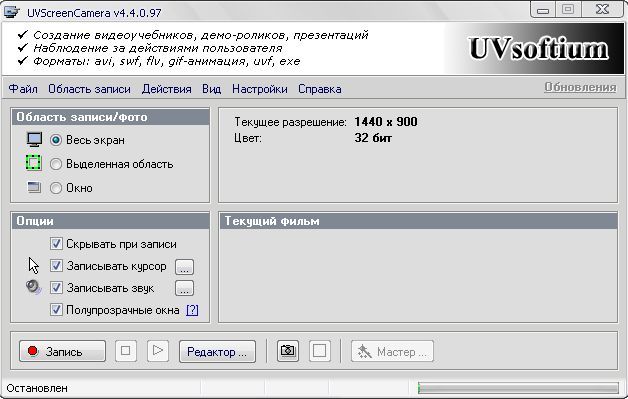This screenshot has height=399, width=628.
Task: Close the UVScreenCamera window
Action: (602, 10)
